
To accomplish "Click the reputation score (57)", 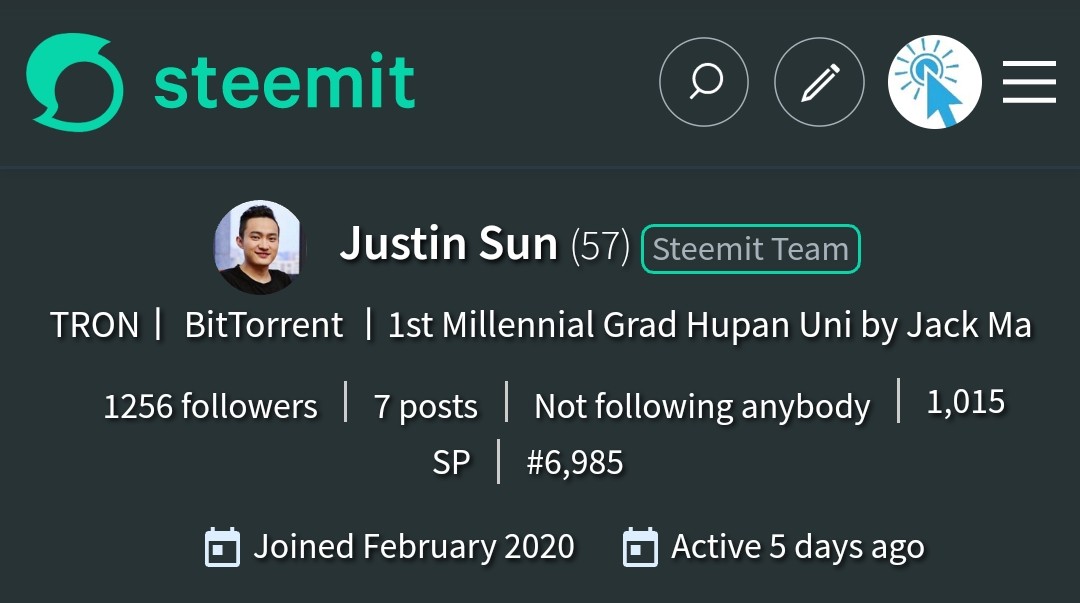I will click(x=600, y=246).
